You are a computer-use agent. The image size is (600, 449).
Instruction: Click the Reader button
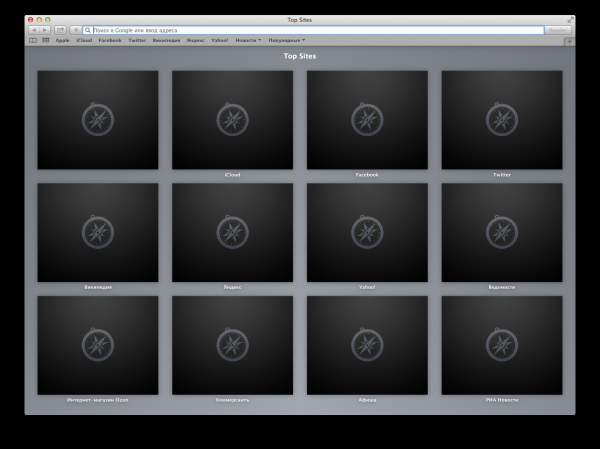558,30
